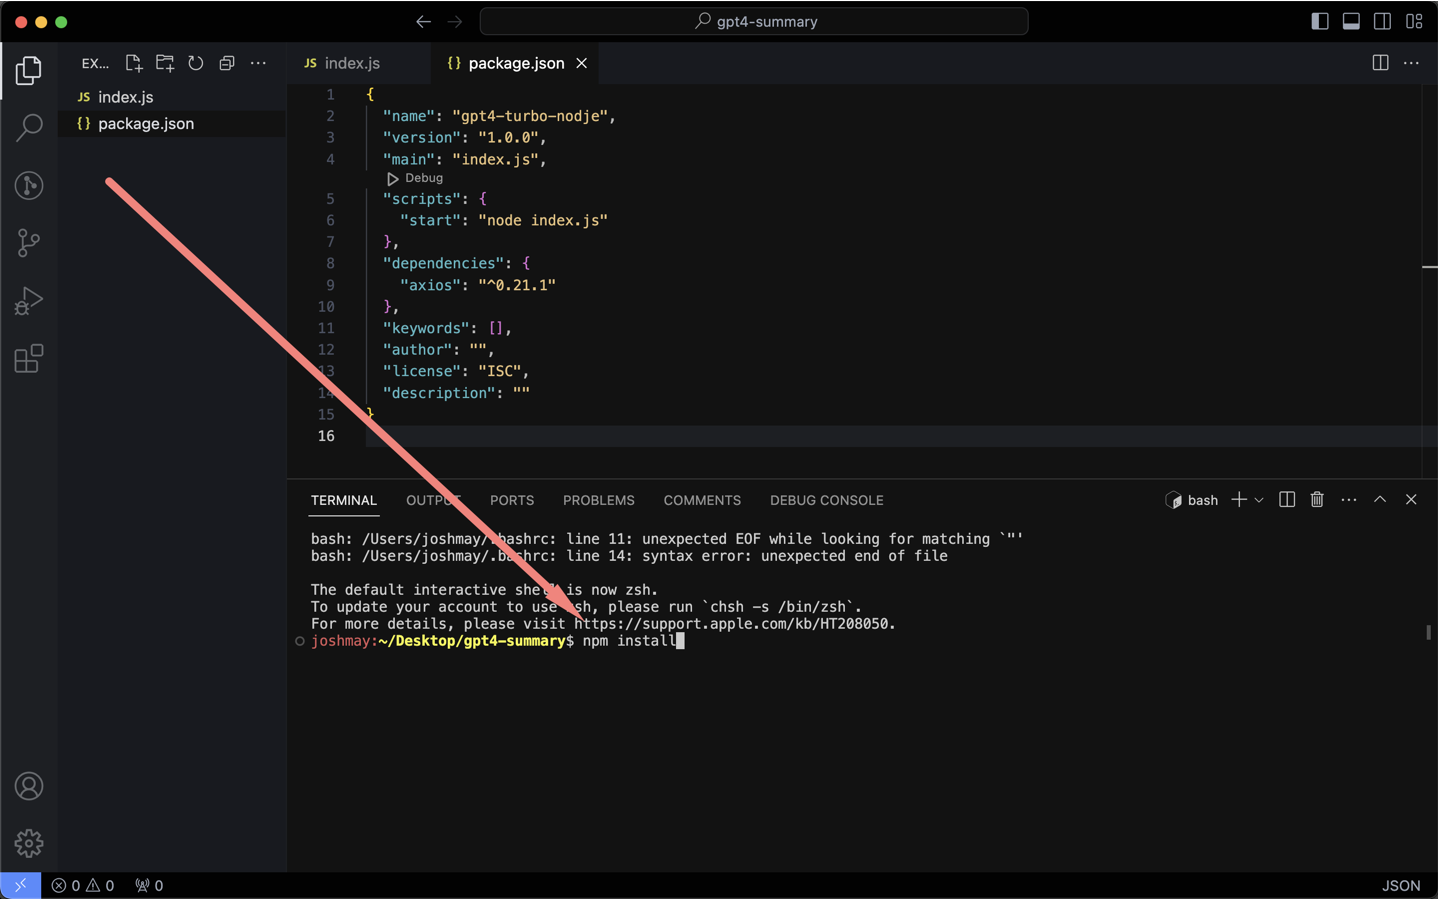
Task: Add a new terminal with plus
Action: click(x=1239, y=500)
